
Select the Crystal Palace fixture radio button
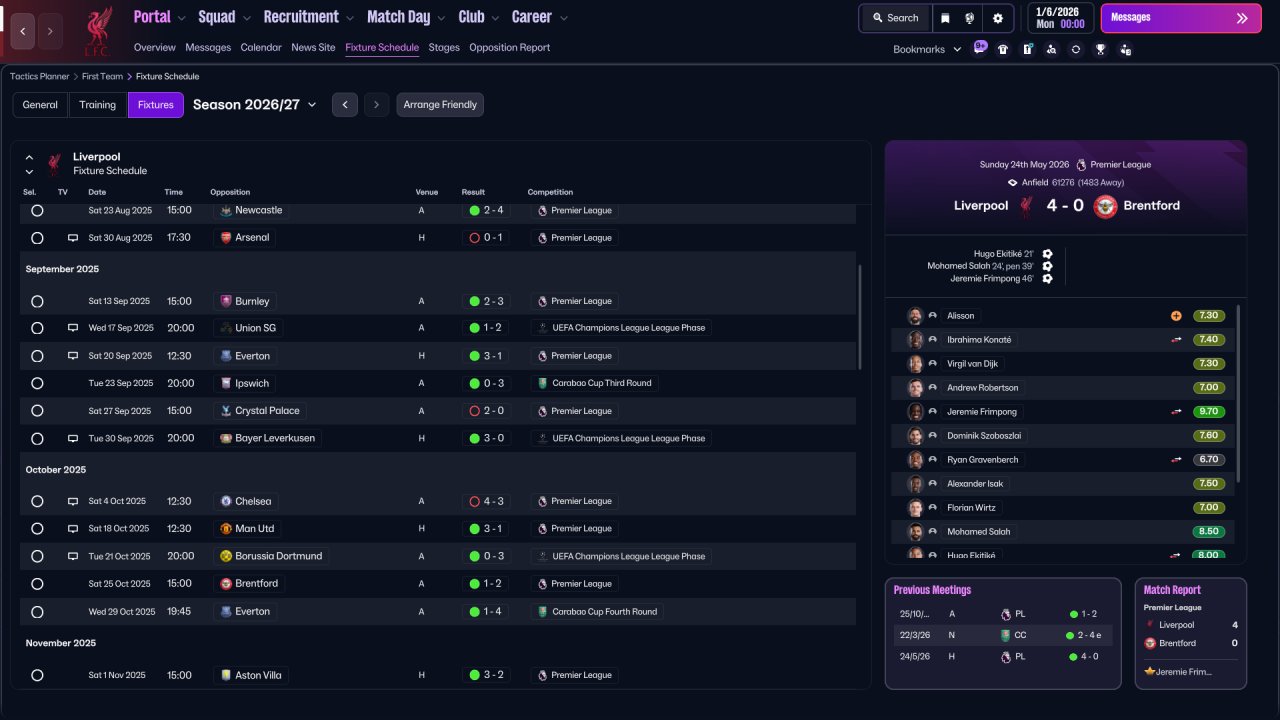click(x=37, y=411)
